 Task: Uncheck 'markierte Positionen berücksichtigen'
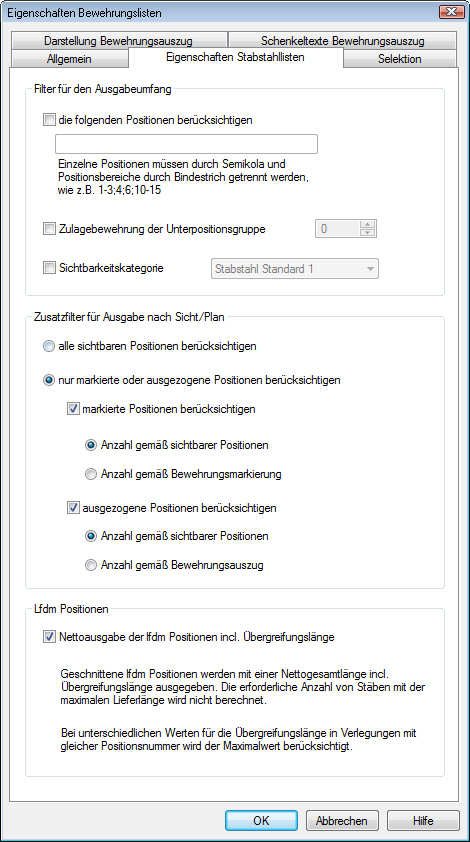[73, 409]
